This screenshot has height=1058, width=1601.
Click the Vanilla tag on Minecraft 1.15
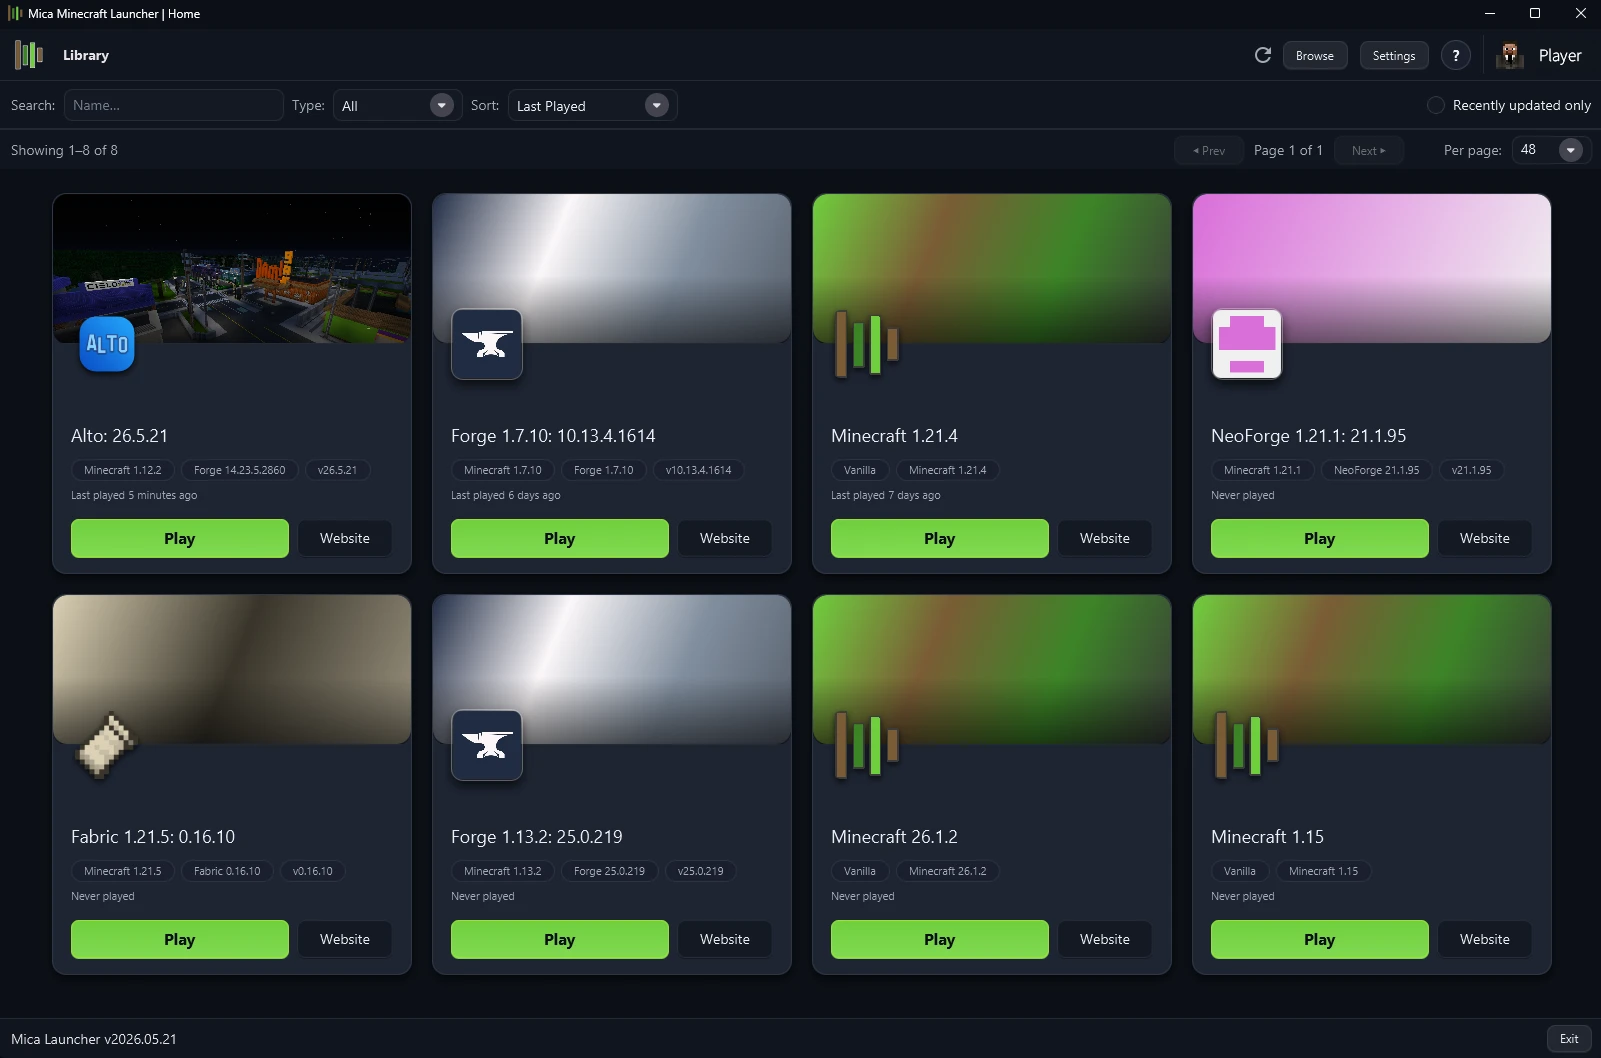point(1240,871)
